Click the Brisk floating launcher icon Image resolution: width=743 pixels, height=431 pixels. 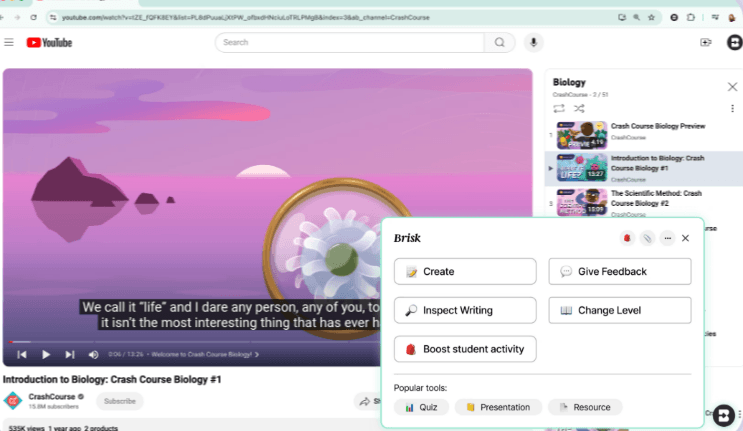pyautogui.click(x=723, y=415)
